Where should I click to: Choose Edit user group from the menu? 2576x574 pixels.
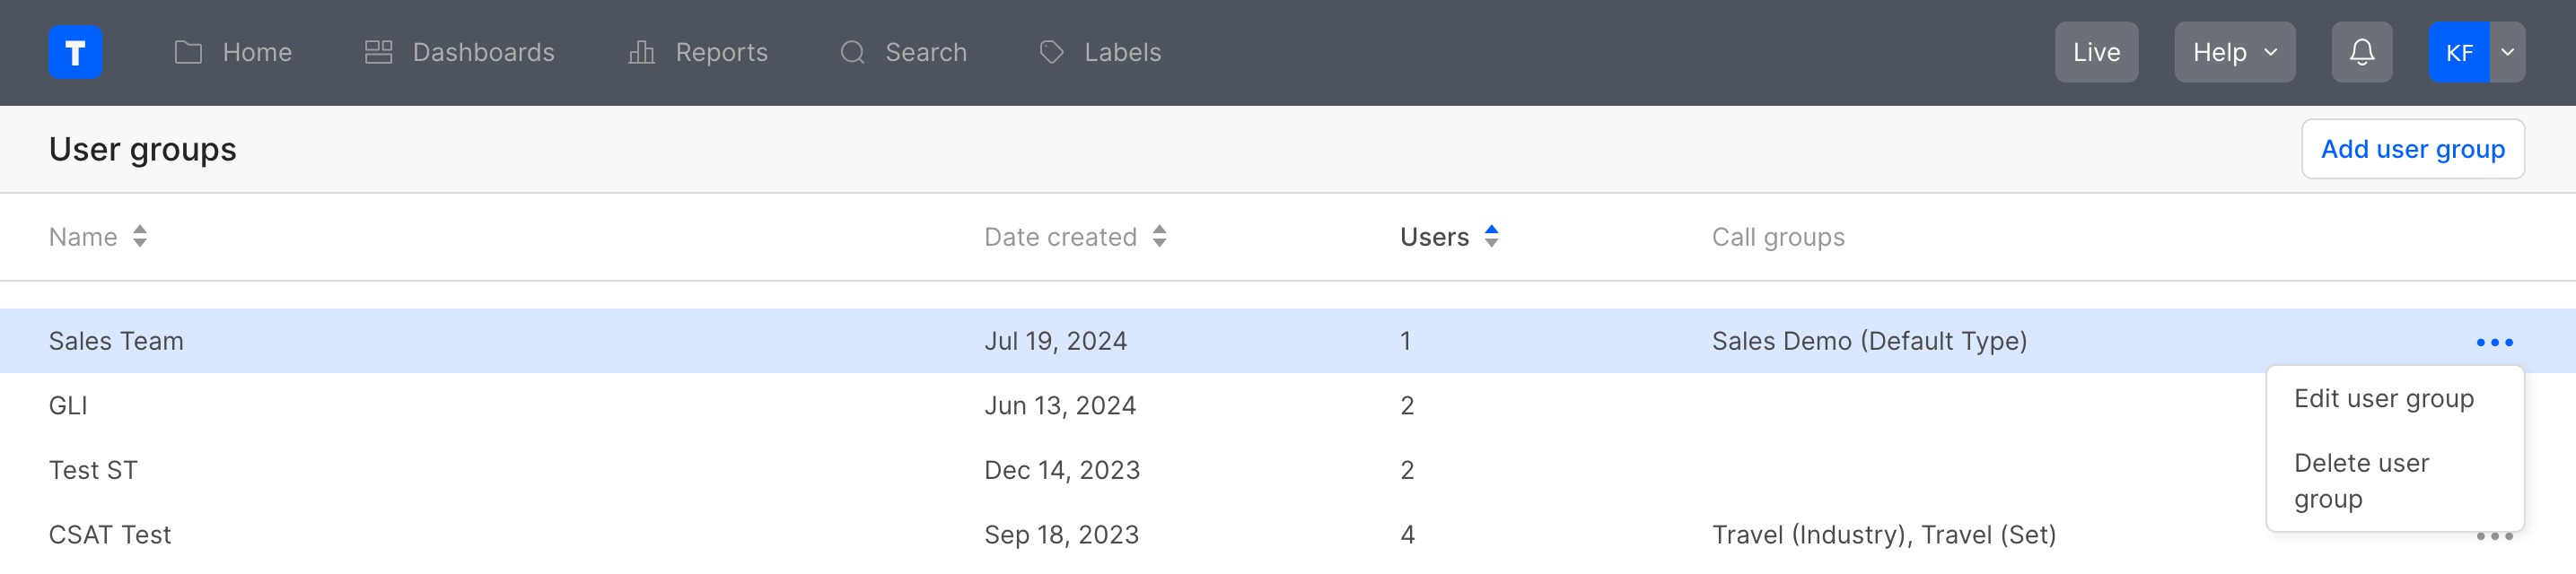[2384, 397]
